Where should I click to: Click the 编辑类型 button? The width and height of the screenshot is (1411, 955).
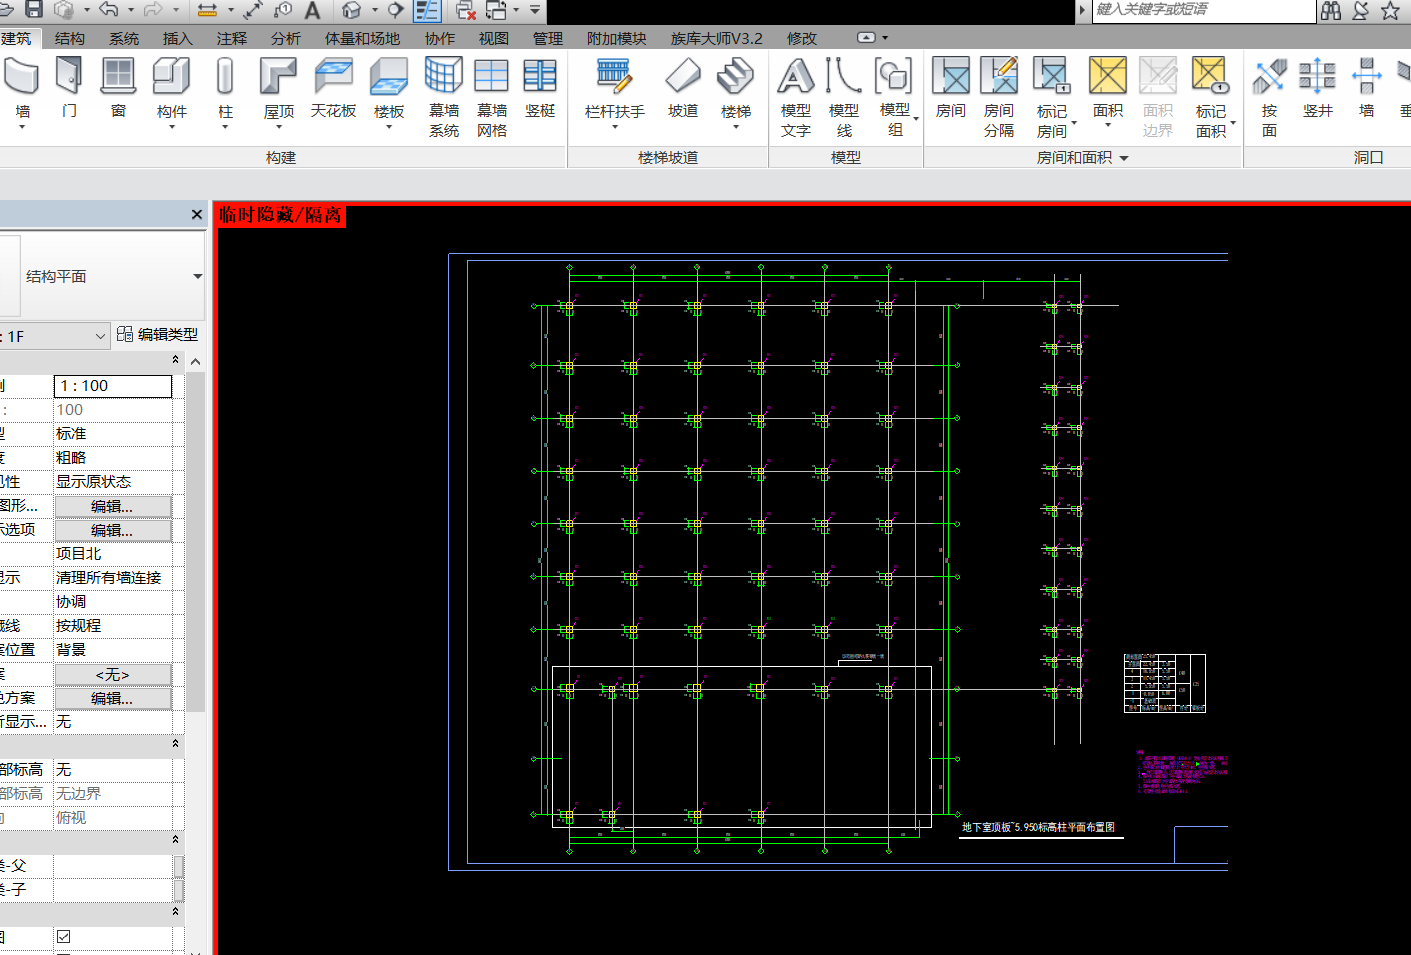click(x=158, y=335)
